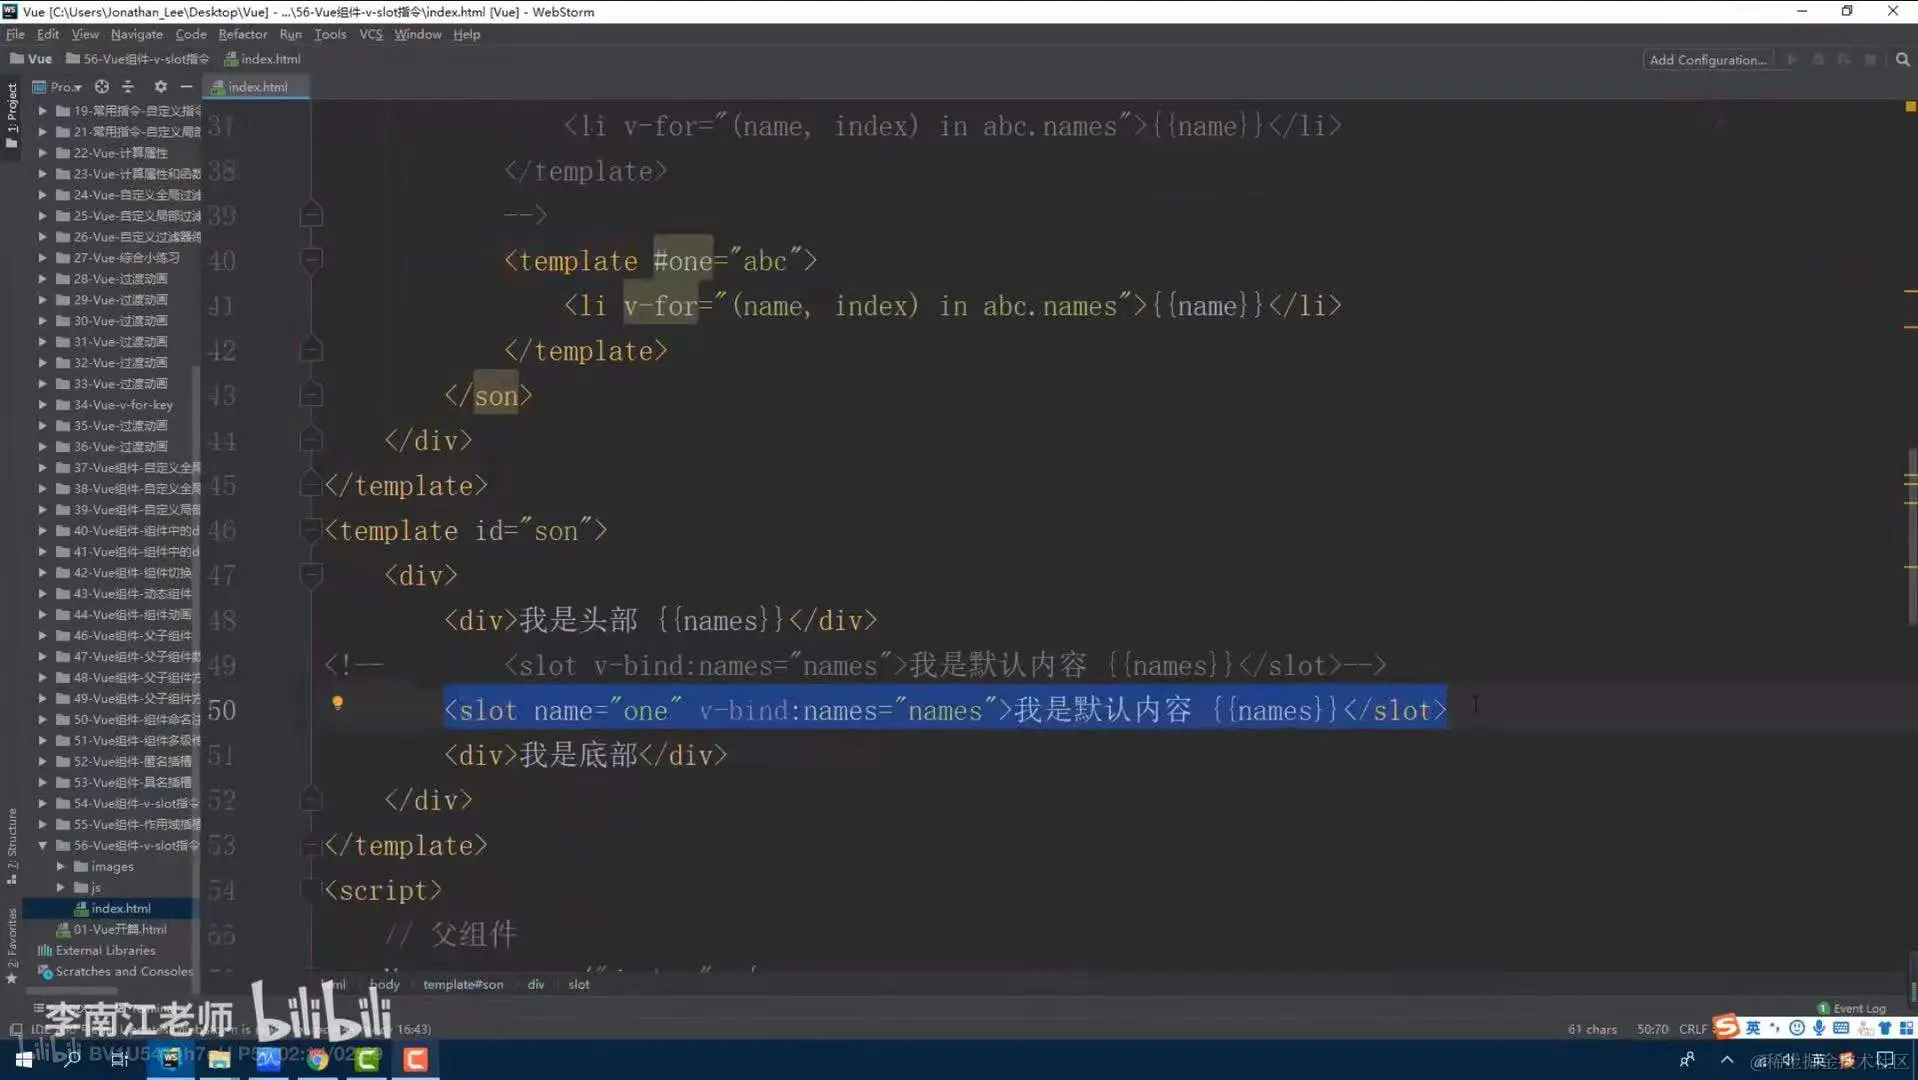
Task: Toggle code fold marker on line 45
Action: 311,485
